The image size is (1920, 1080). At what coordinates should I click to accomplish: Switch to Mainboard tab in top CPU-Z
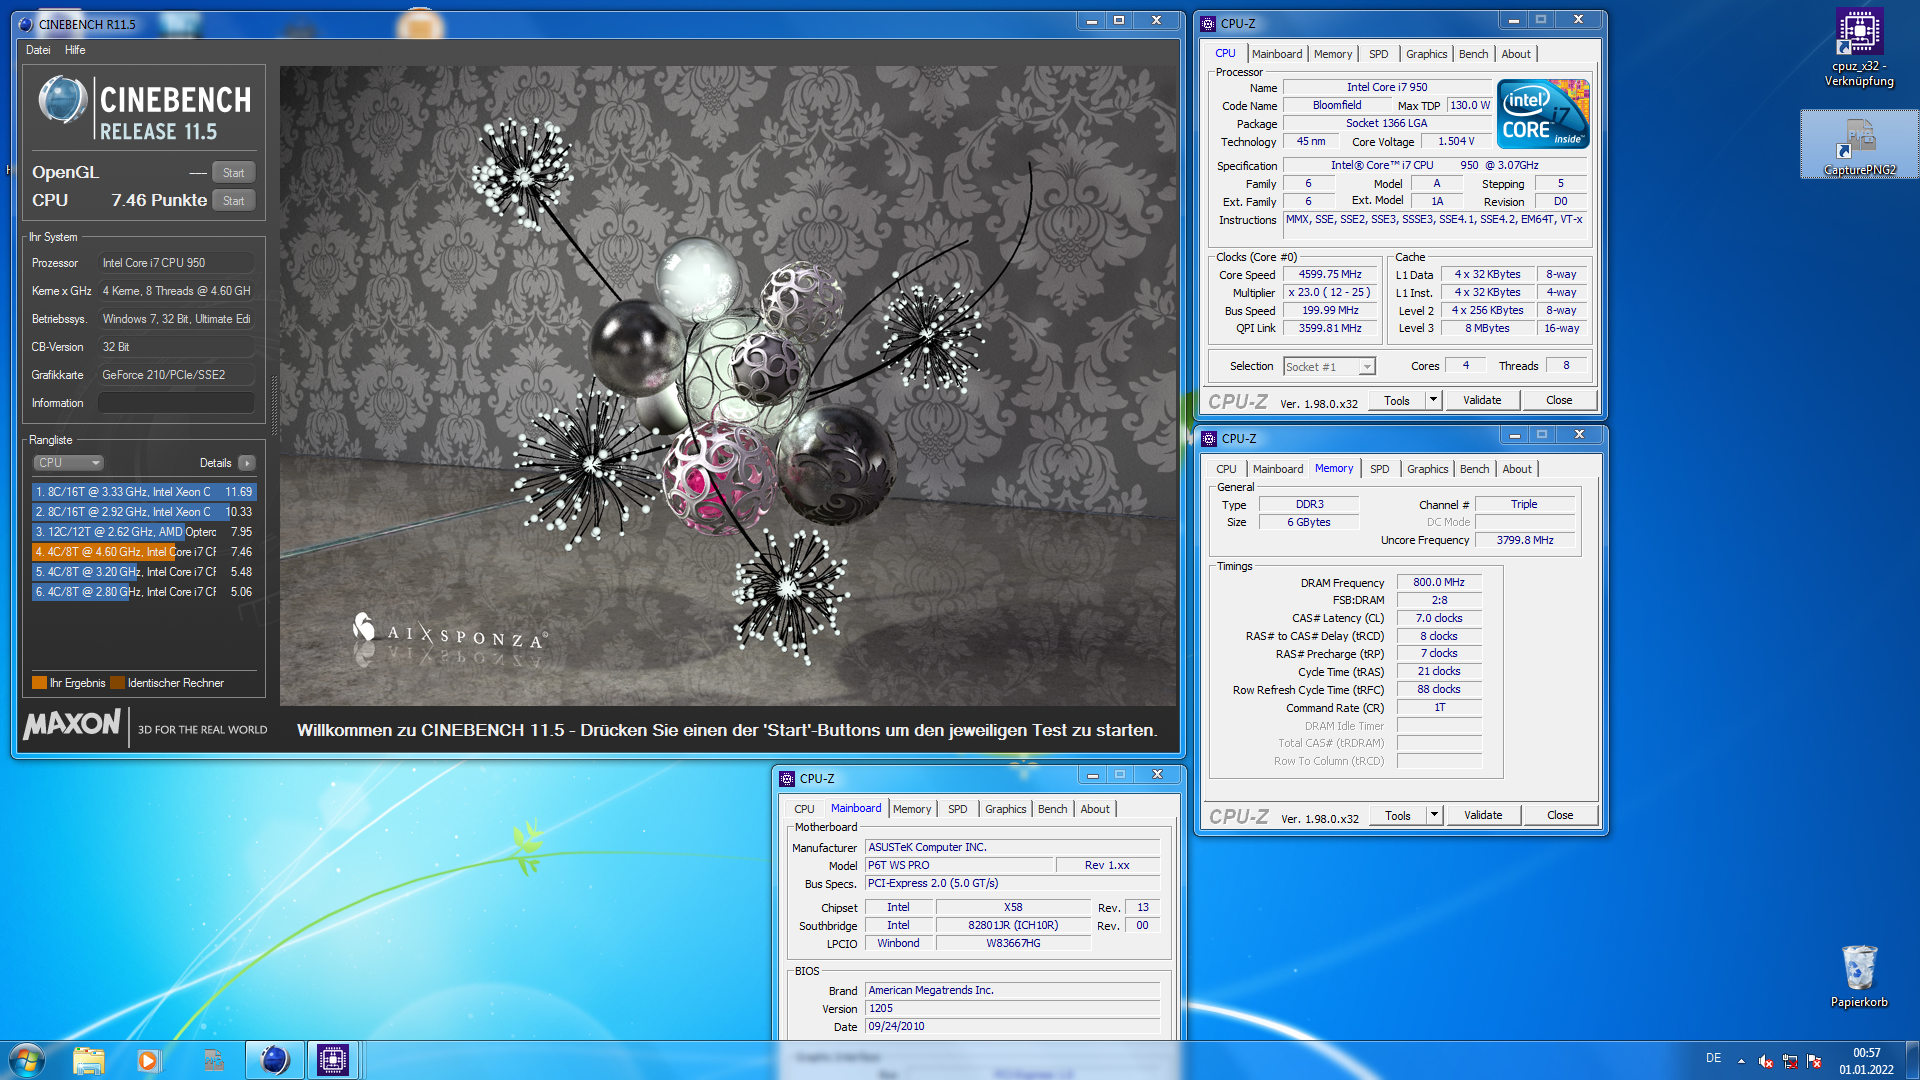tap(1276, 54)
